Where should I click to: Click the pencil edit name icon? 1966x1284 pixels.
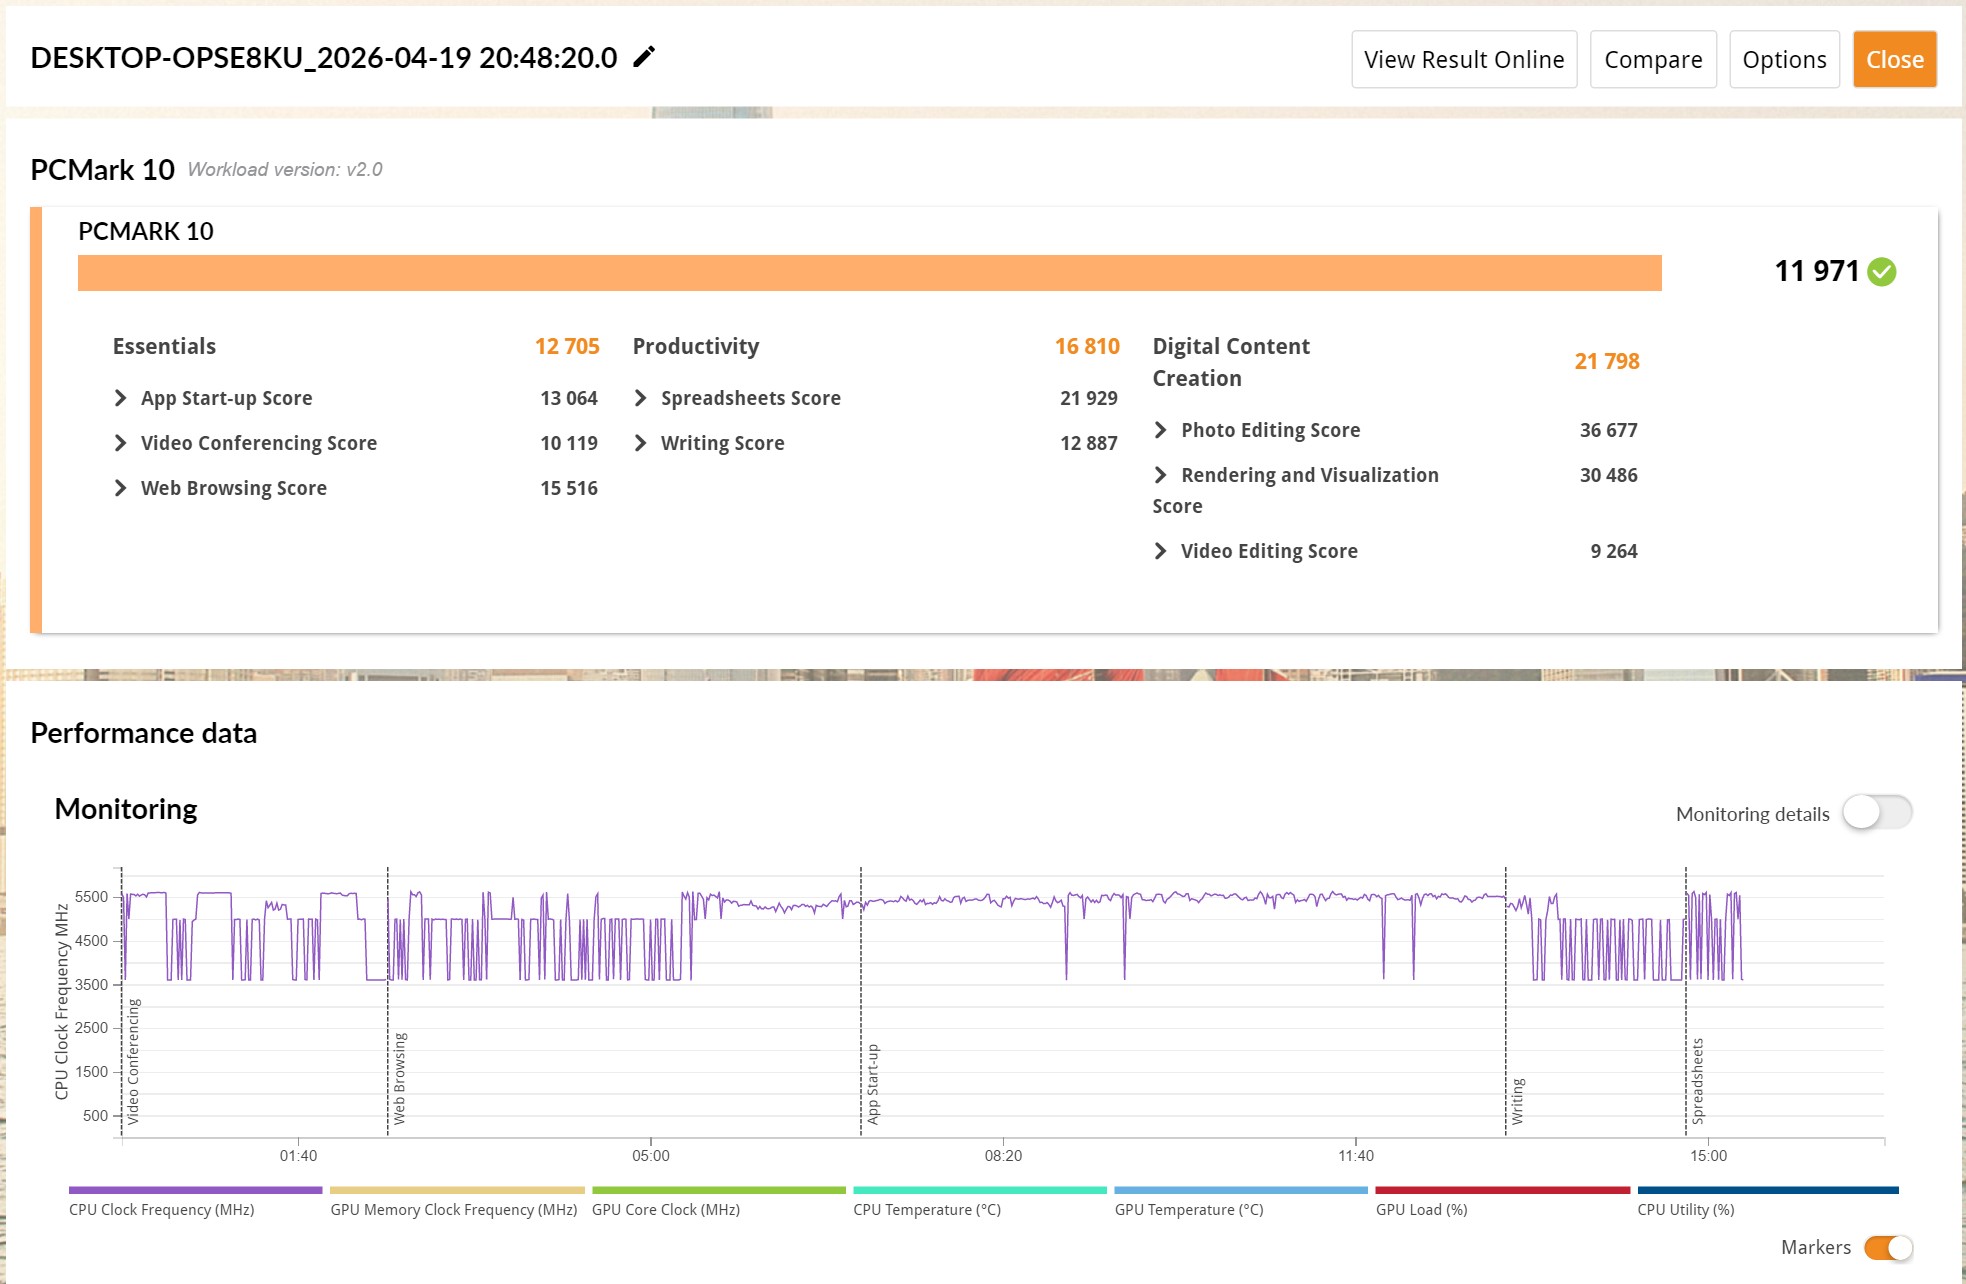point(645,57)
